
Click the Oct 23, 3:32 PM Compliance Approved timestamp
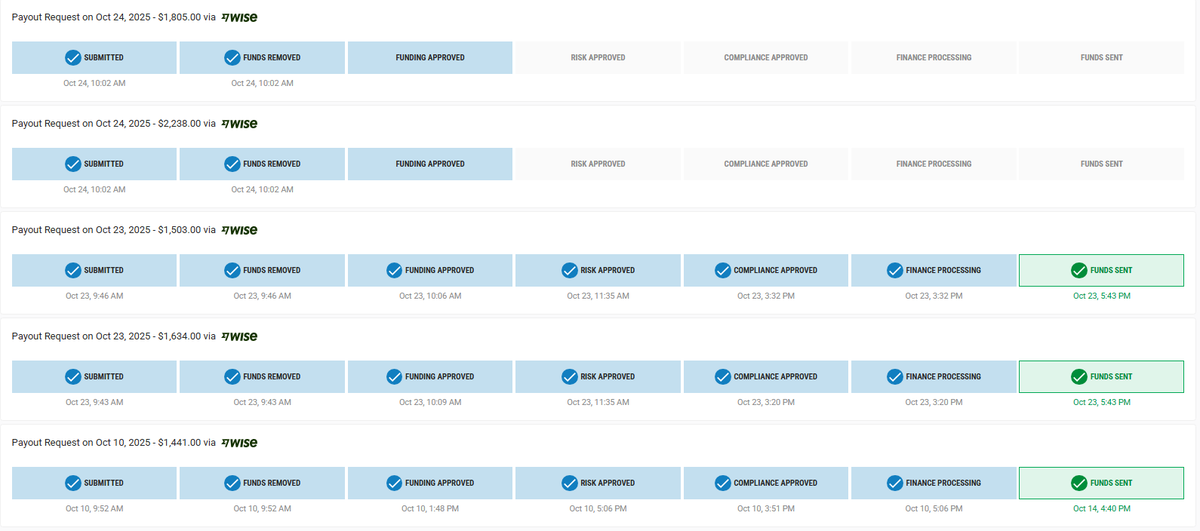pyautogui.click(x=766, y=296)
